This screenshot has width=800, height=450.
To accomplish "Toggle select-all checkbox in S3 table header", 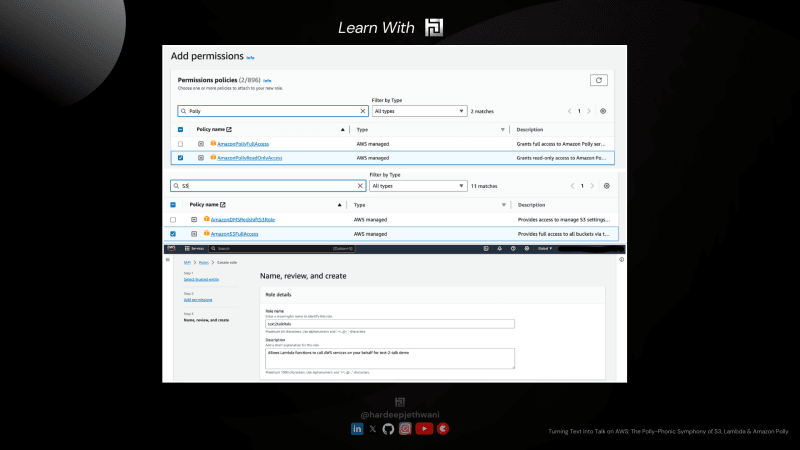I will (x=173, y=205).
